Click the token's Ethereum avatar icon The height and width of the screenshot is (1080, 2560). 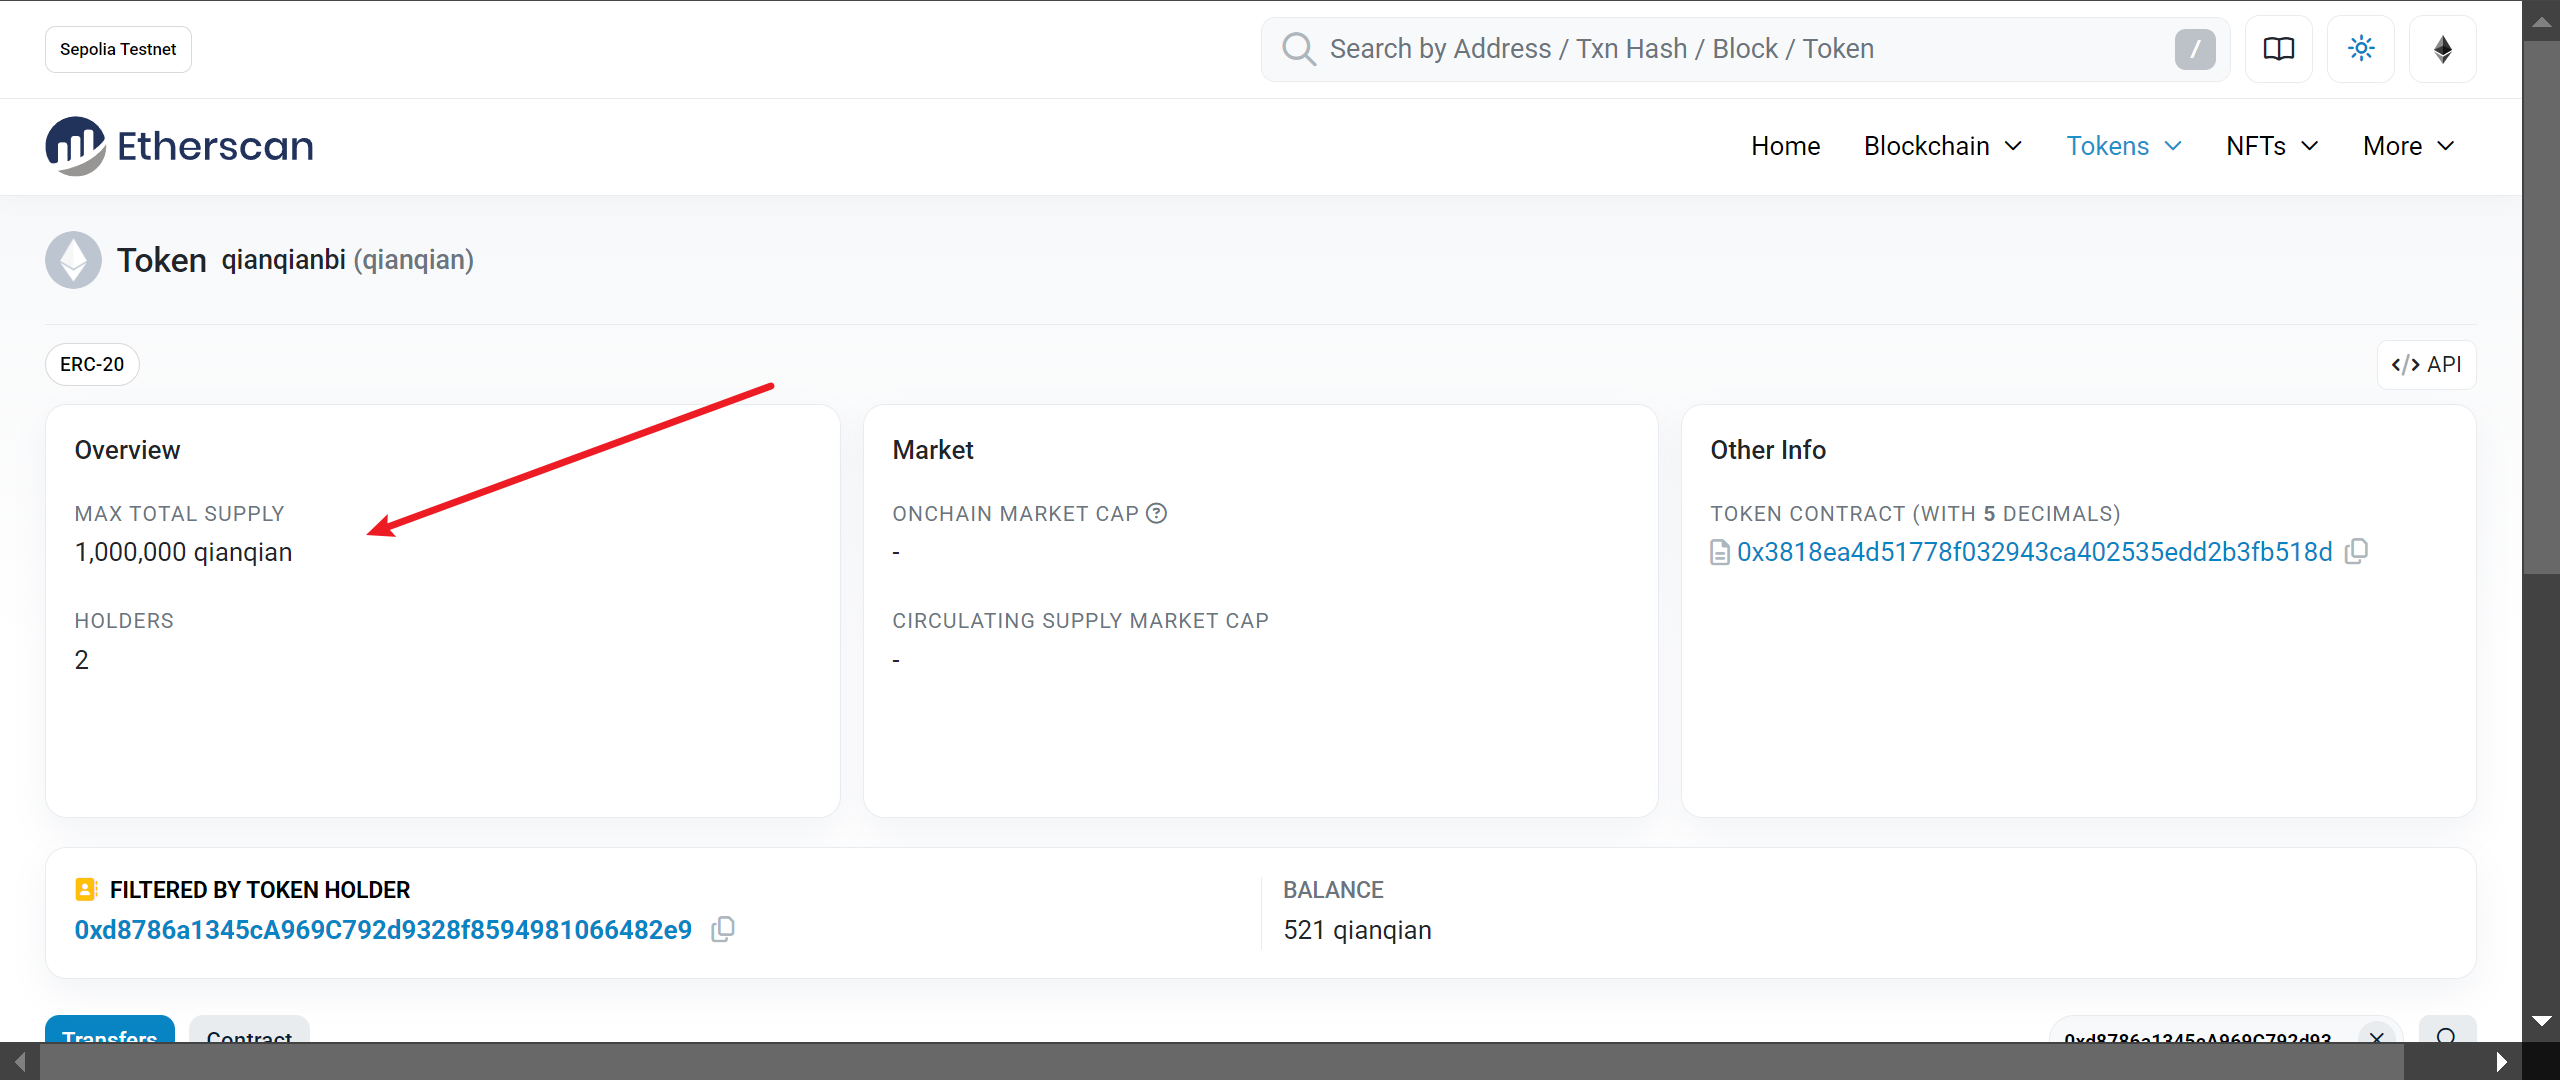73,260
